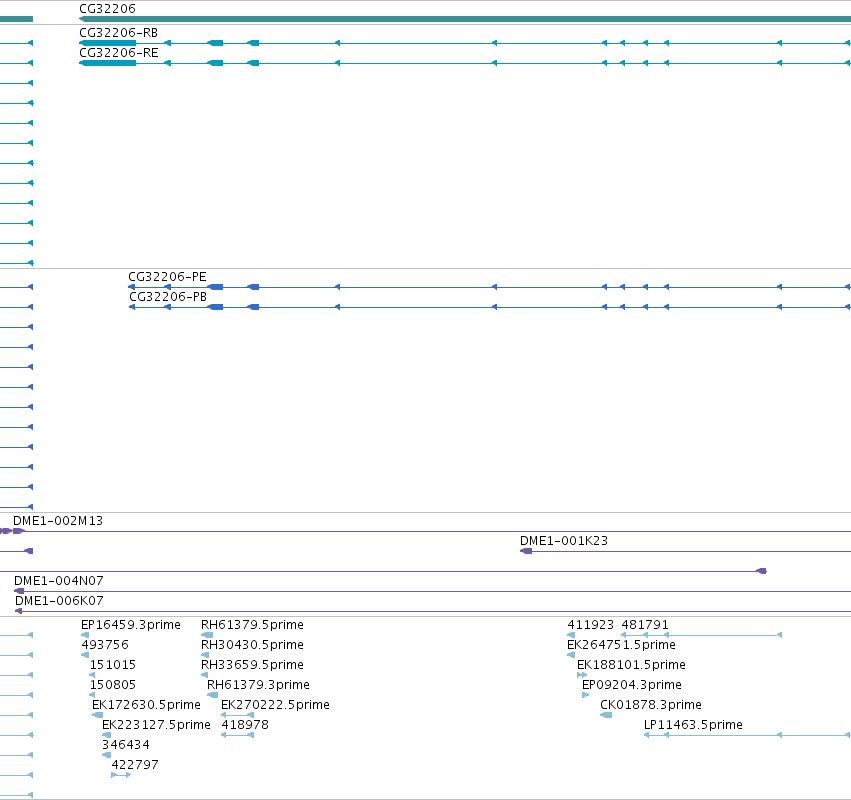
Task: Click the 422797 EST feature glyph
Action: coord(121,775)
